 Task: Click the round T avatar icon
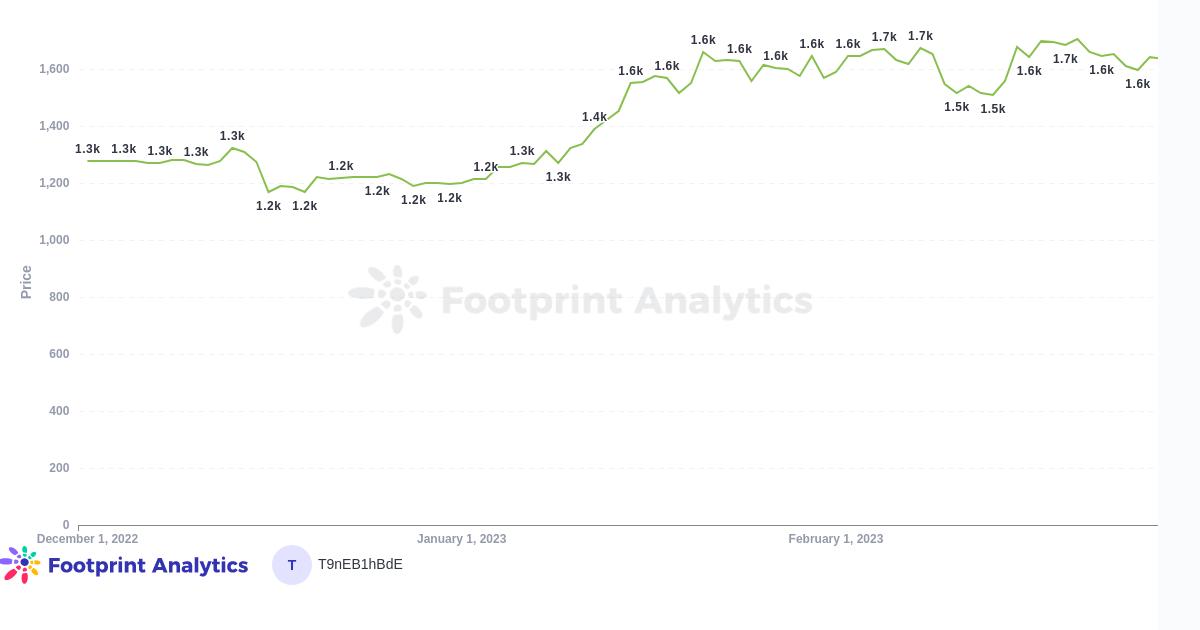coord(292,565)
